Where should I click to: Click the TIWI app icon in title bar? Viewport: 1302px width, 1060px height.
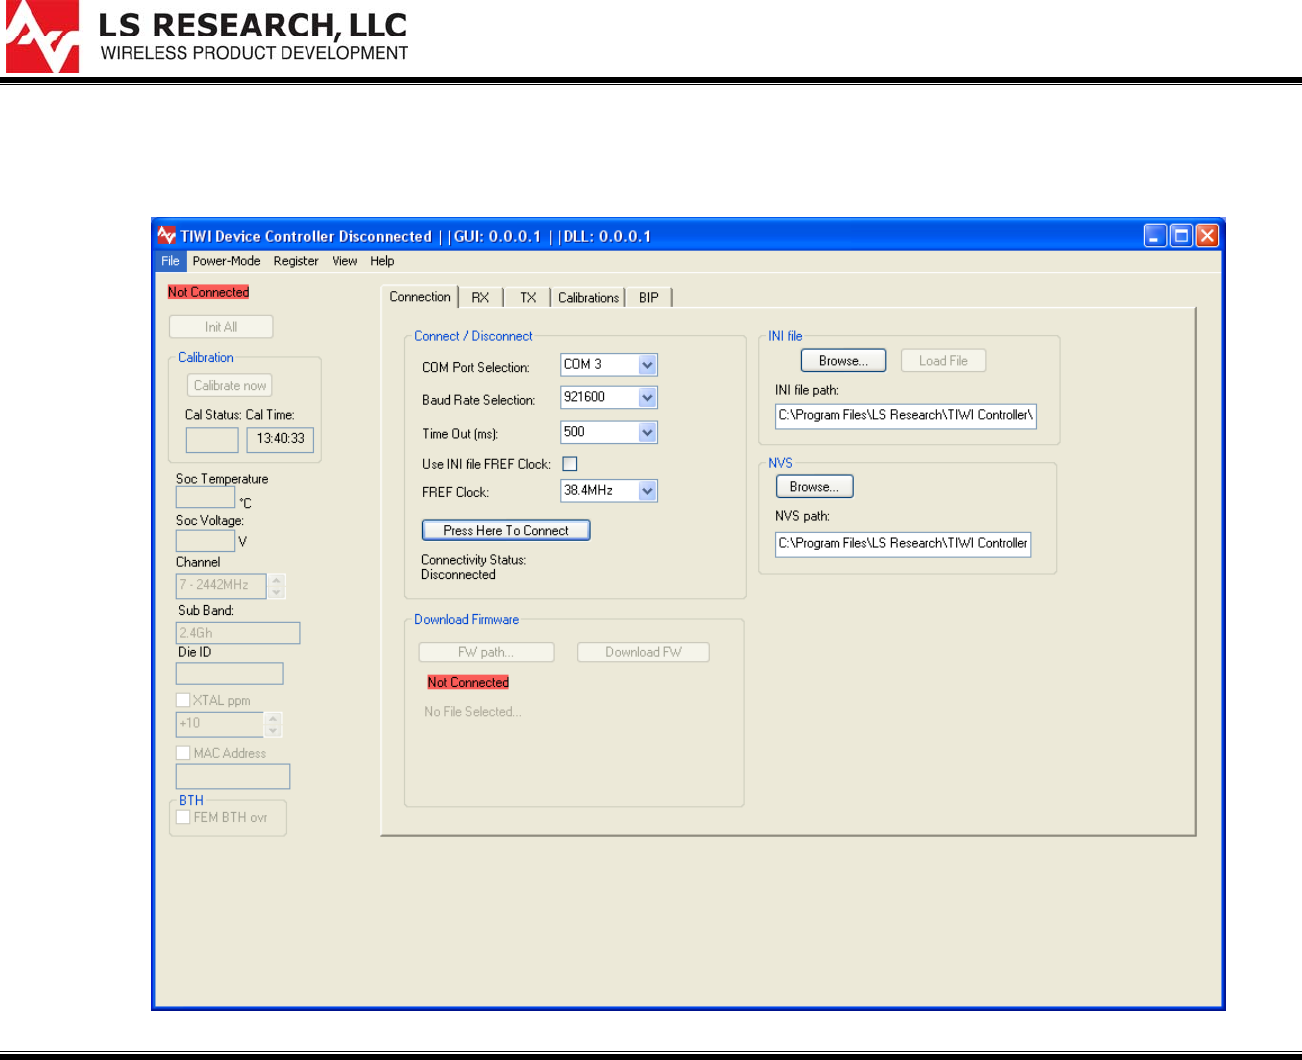coord(167,236)
